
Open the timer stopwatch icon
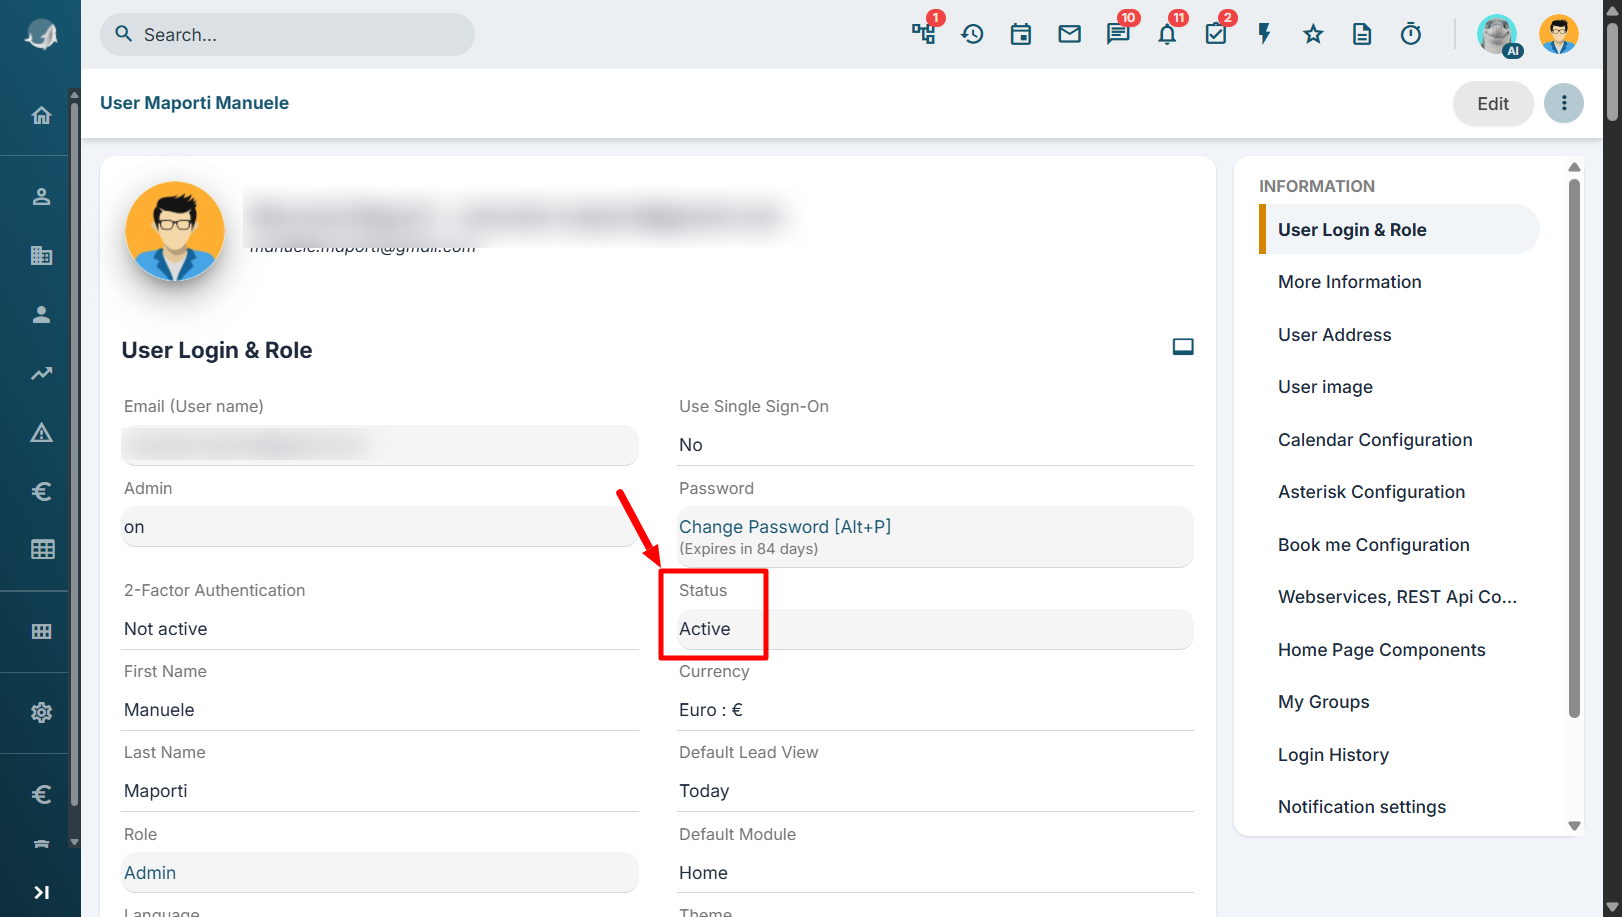[x=1410, y=35]
